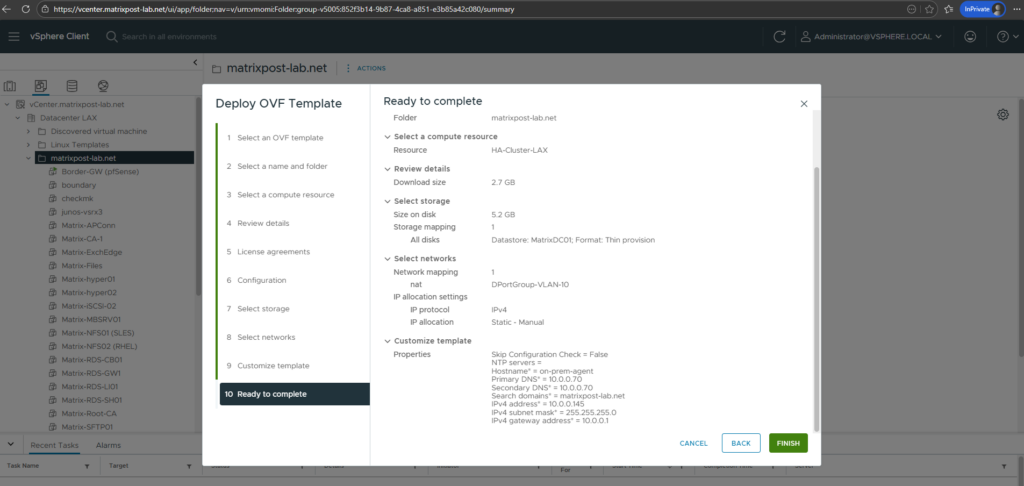Select Matrix-ExchEdge VM
The height and width of the screenshot is (486, 1024).
point(91,252)
